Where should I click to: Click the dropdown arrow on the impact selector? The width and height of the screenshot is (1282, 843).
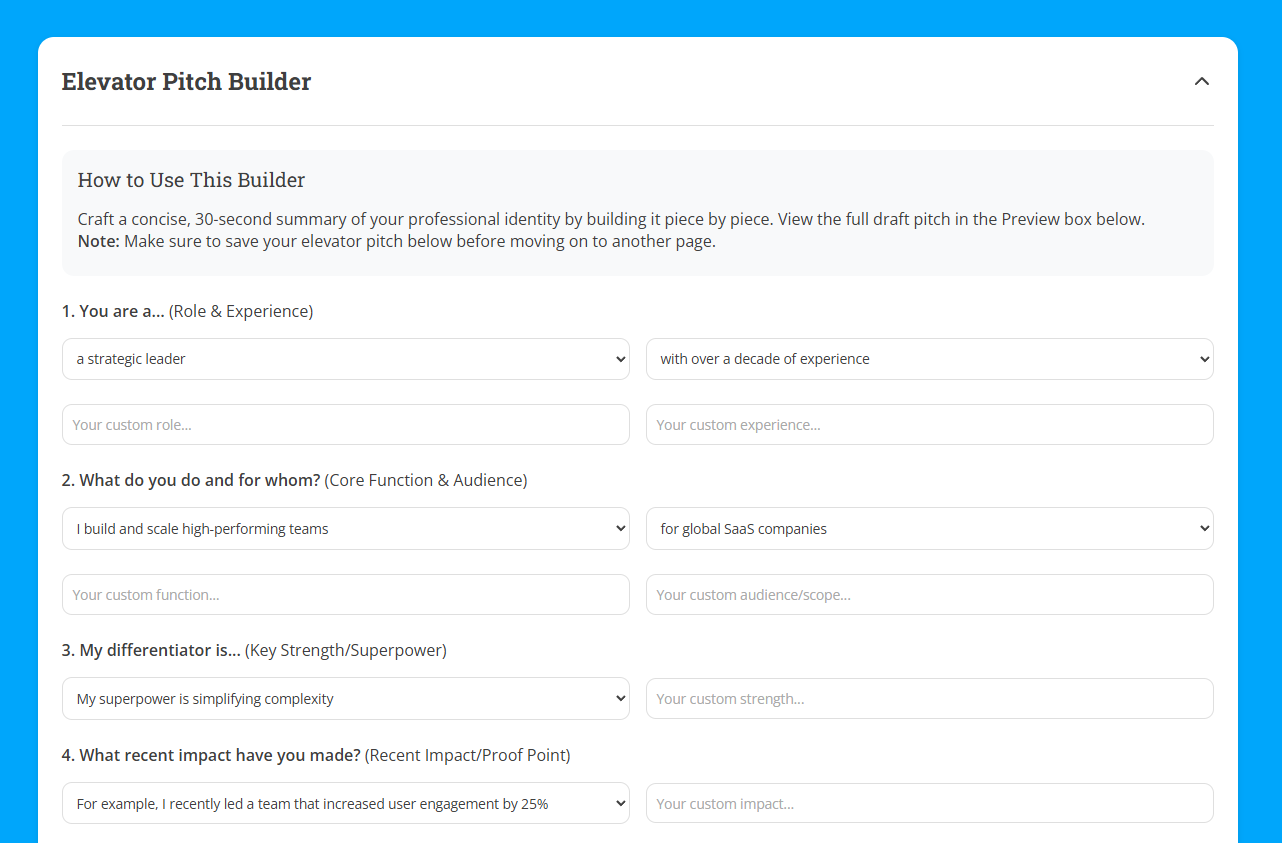(x=618, y=802)
